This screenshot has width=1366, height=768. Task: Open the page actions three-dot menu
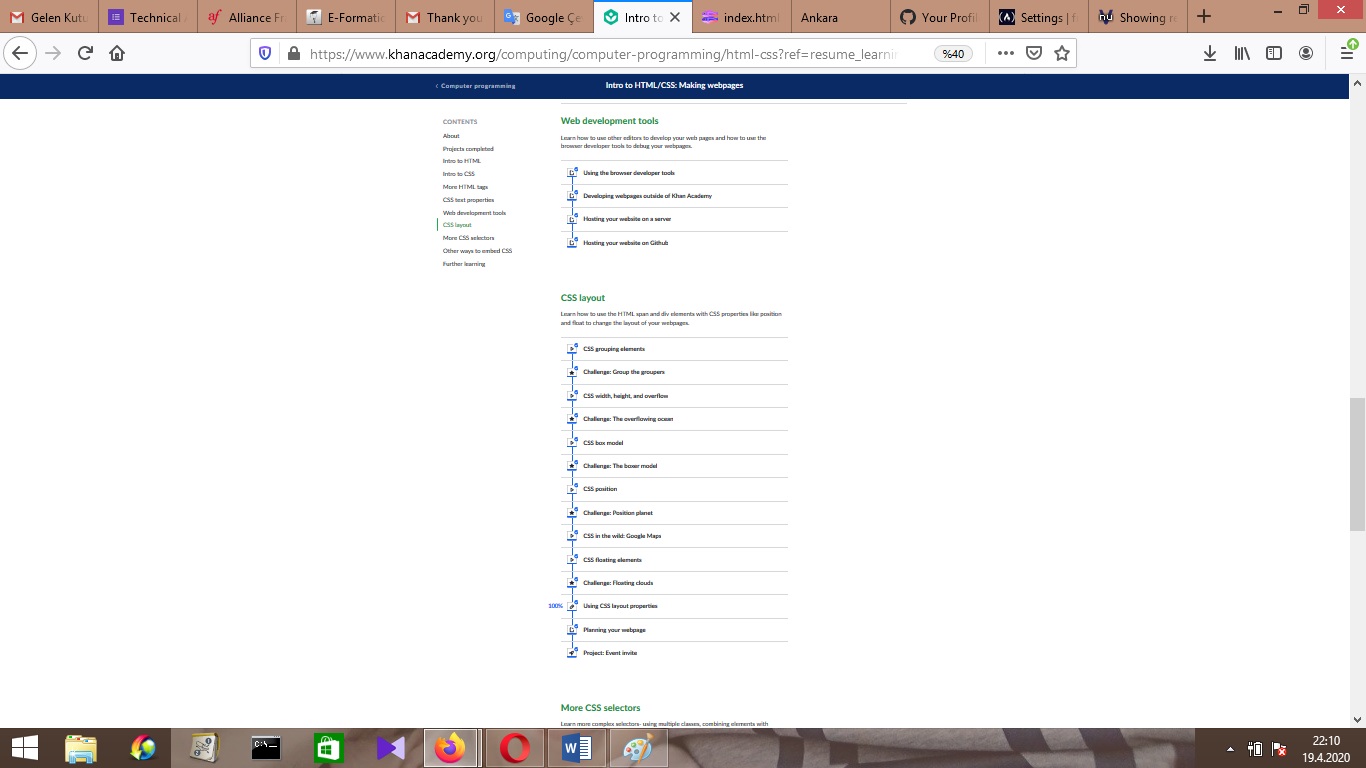click(x=1005, y=53)
